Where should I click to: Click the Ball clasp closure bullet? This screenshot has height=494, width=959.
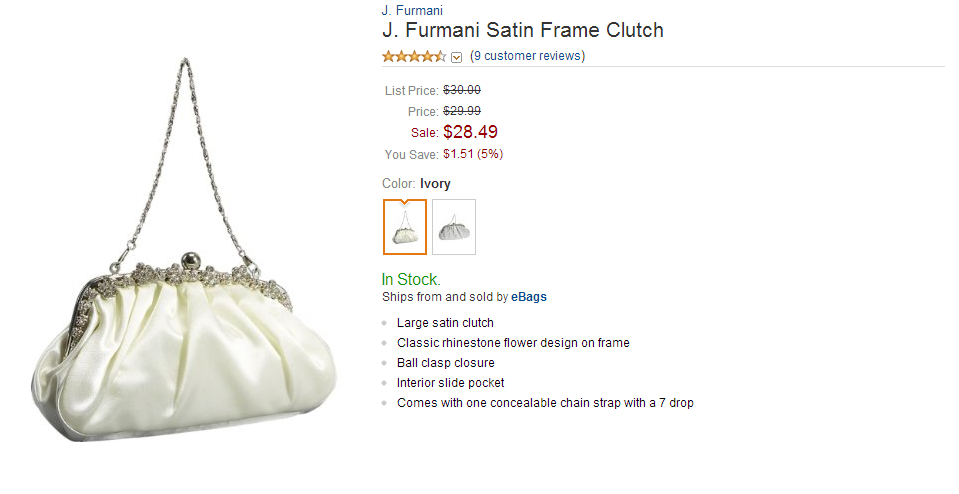[445, 363]
